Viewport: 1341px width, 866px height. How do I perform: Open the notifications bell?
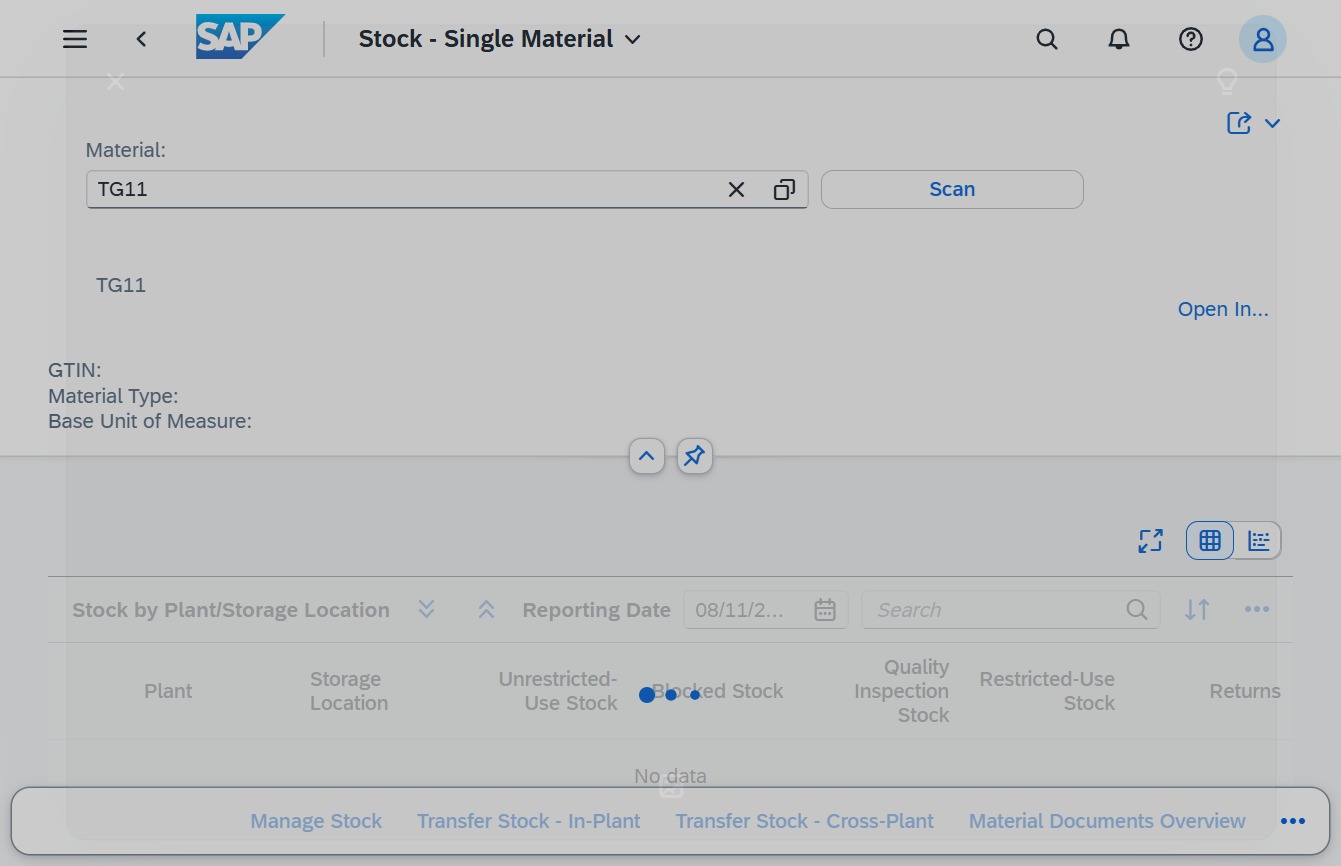(1119, 39)
